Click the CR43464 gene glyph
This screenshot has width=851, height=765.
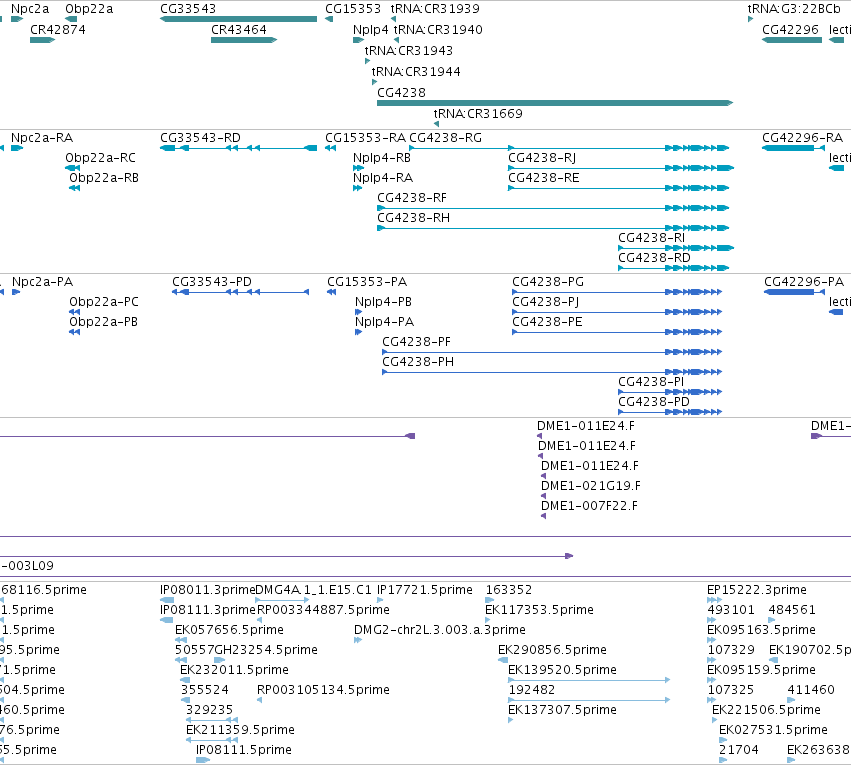244,40
